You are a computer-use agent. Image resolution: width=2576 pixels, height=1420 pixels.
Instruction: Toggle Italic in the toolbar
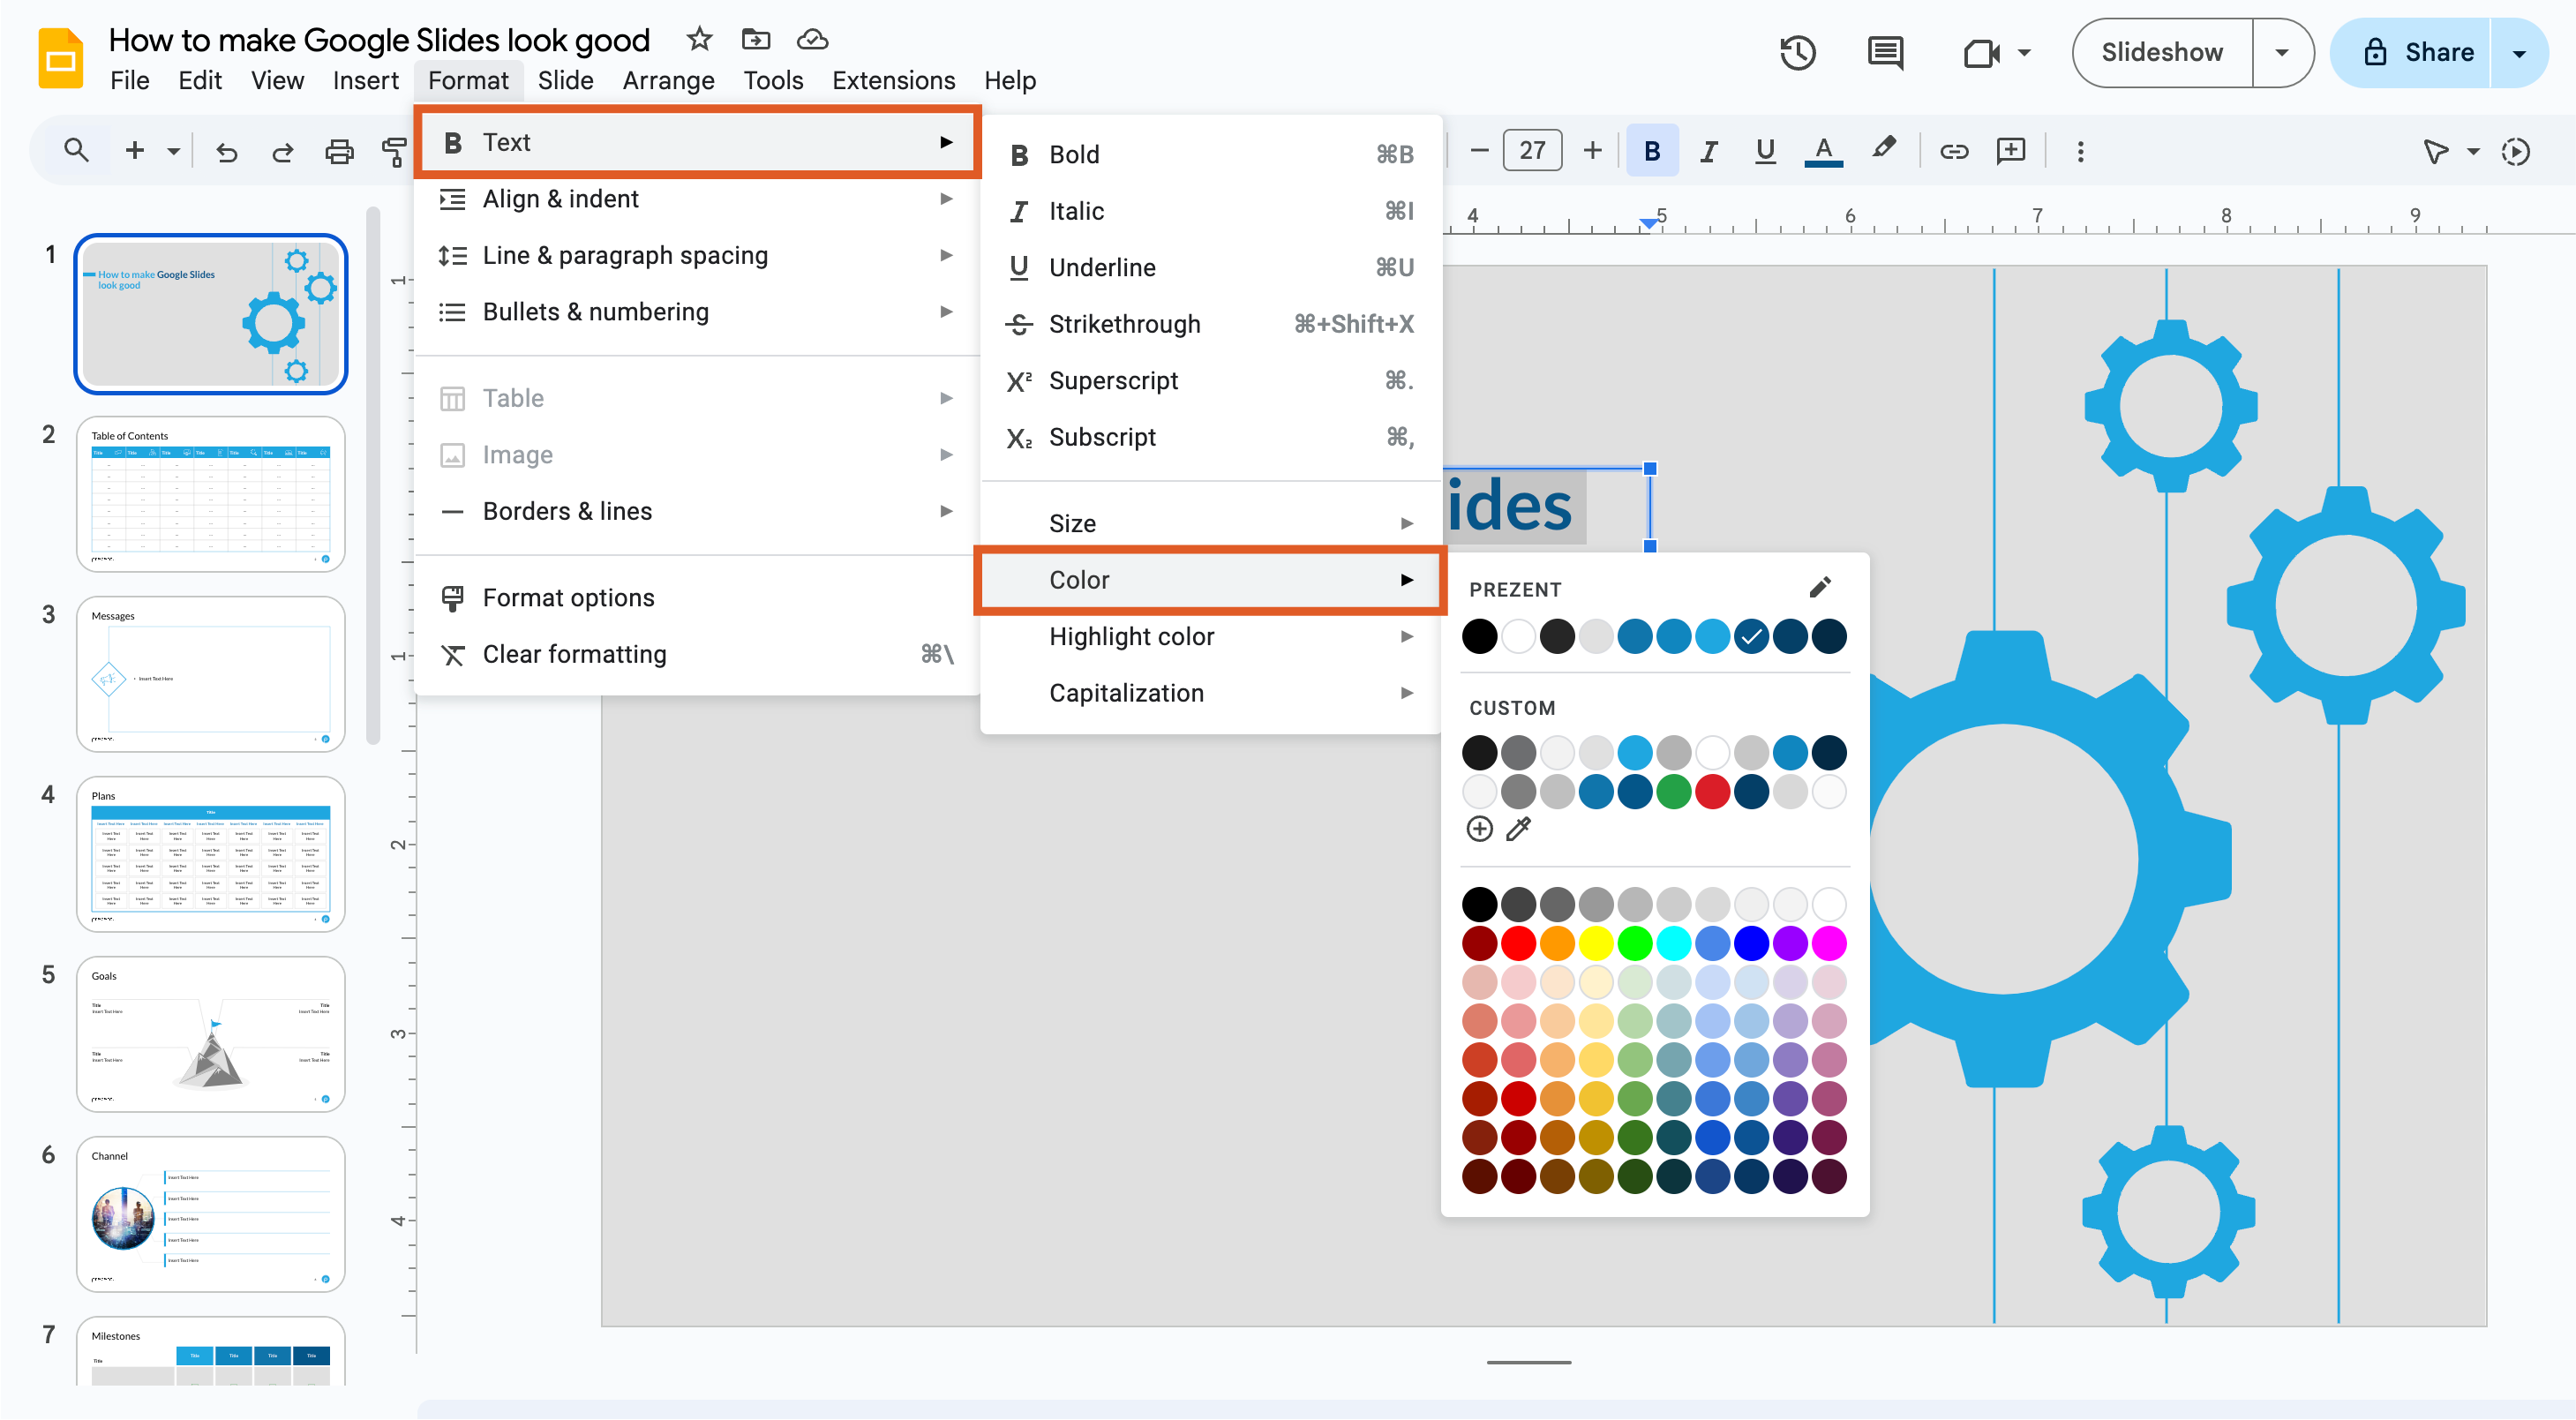(x=1709, y=151)
